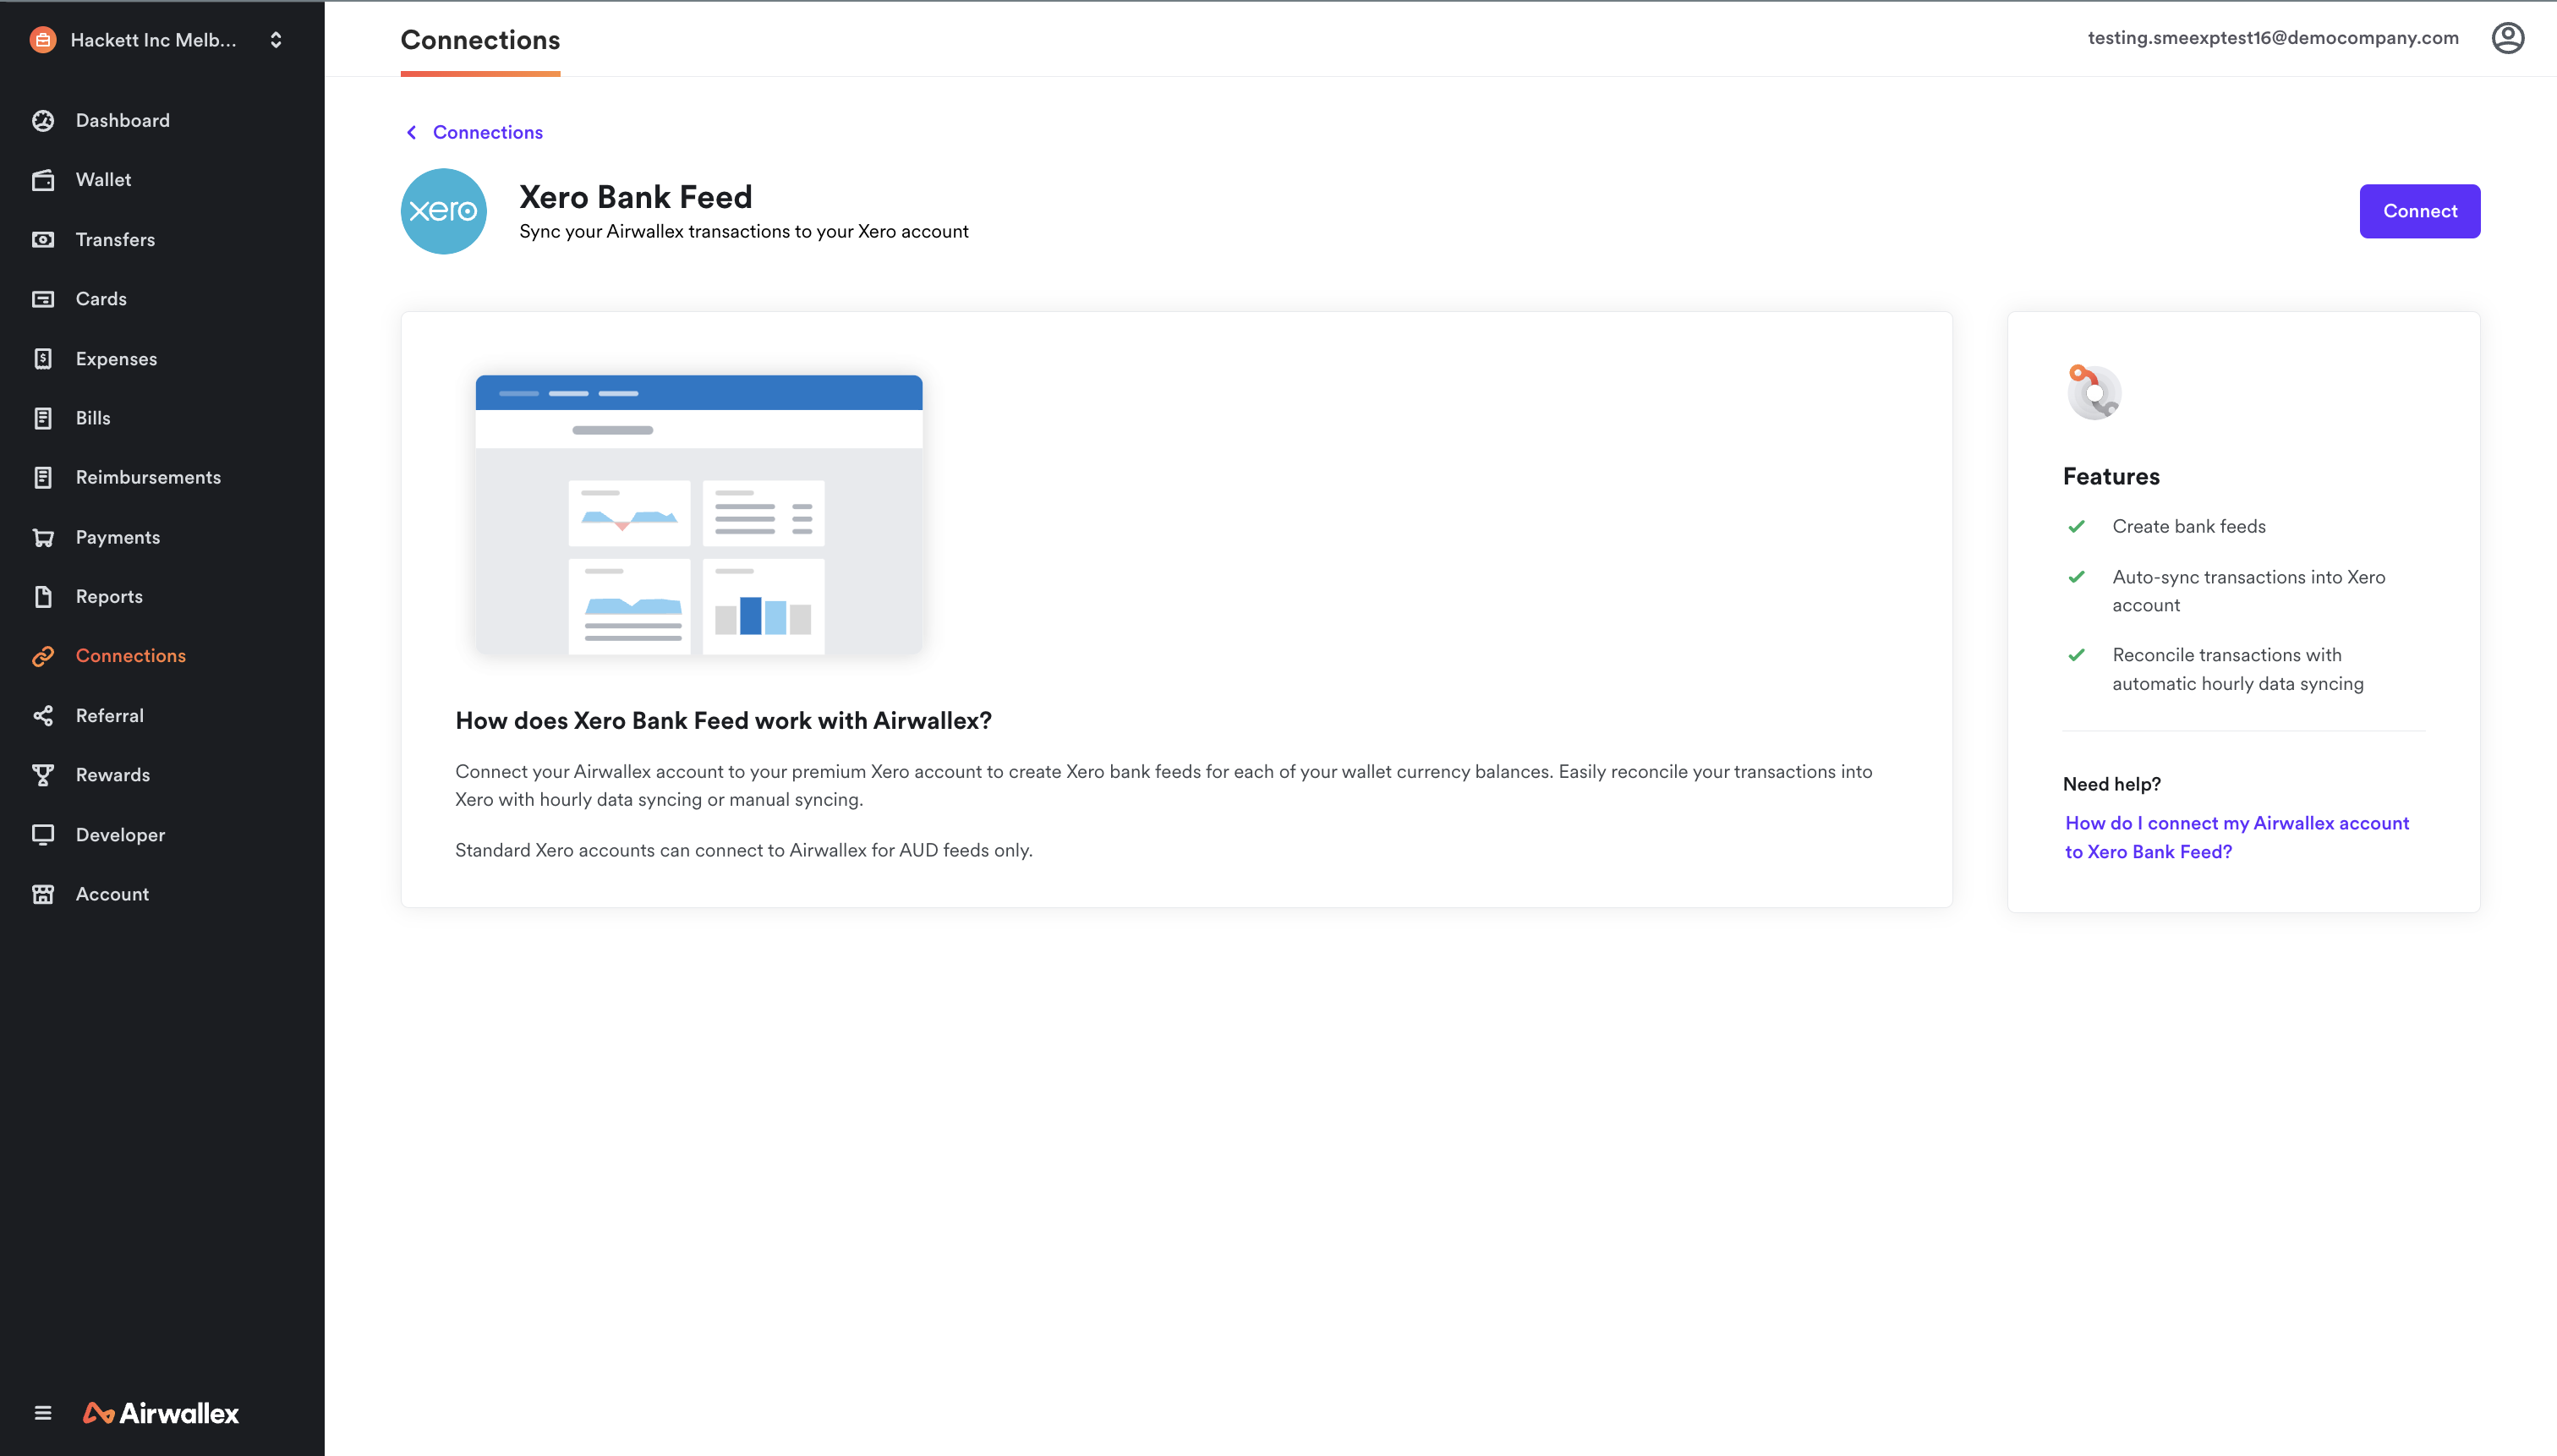This screenshot has width=2557, height=1456.
Task: Click the green check beside Reconcile transactions
Action: coord(2076,655)
